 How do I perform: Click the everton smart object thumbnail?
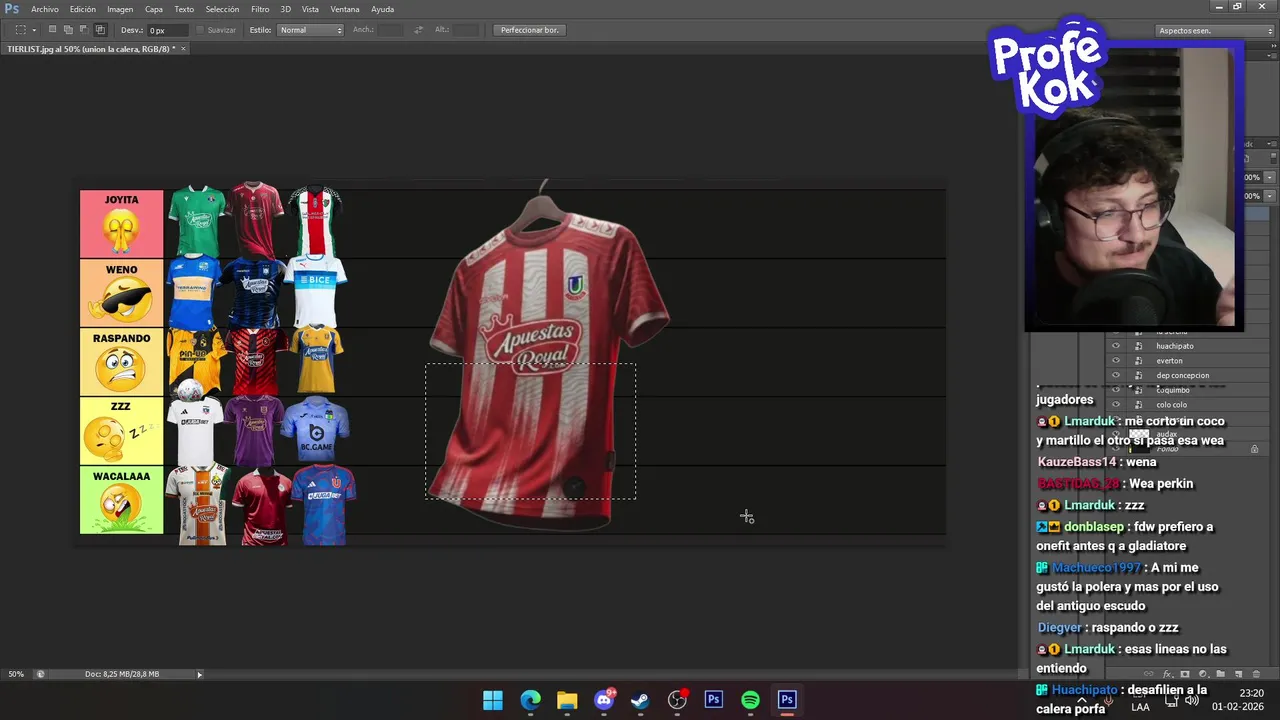tap(1138, 361)
